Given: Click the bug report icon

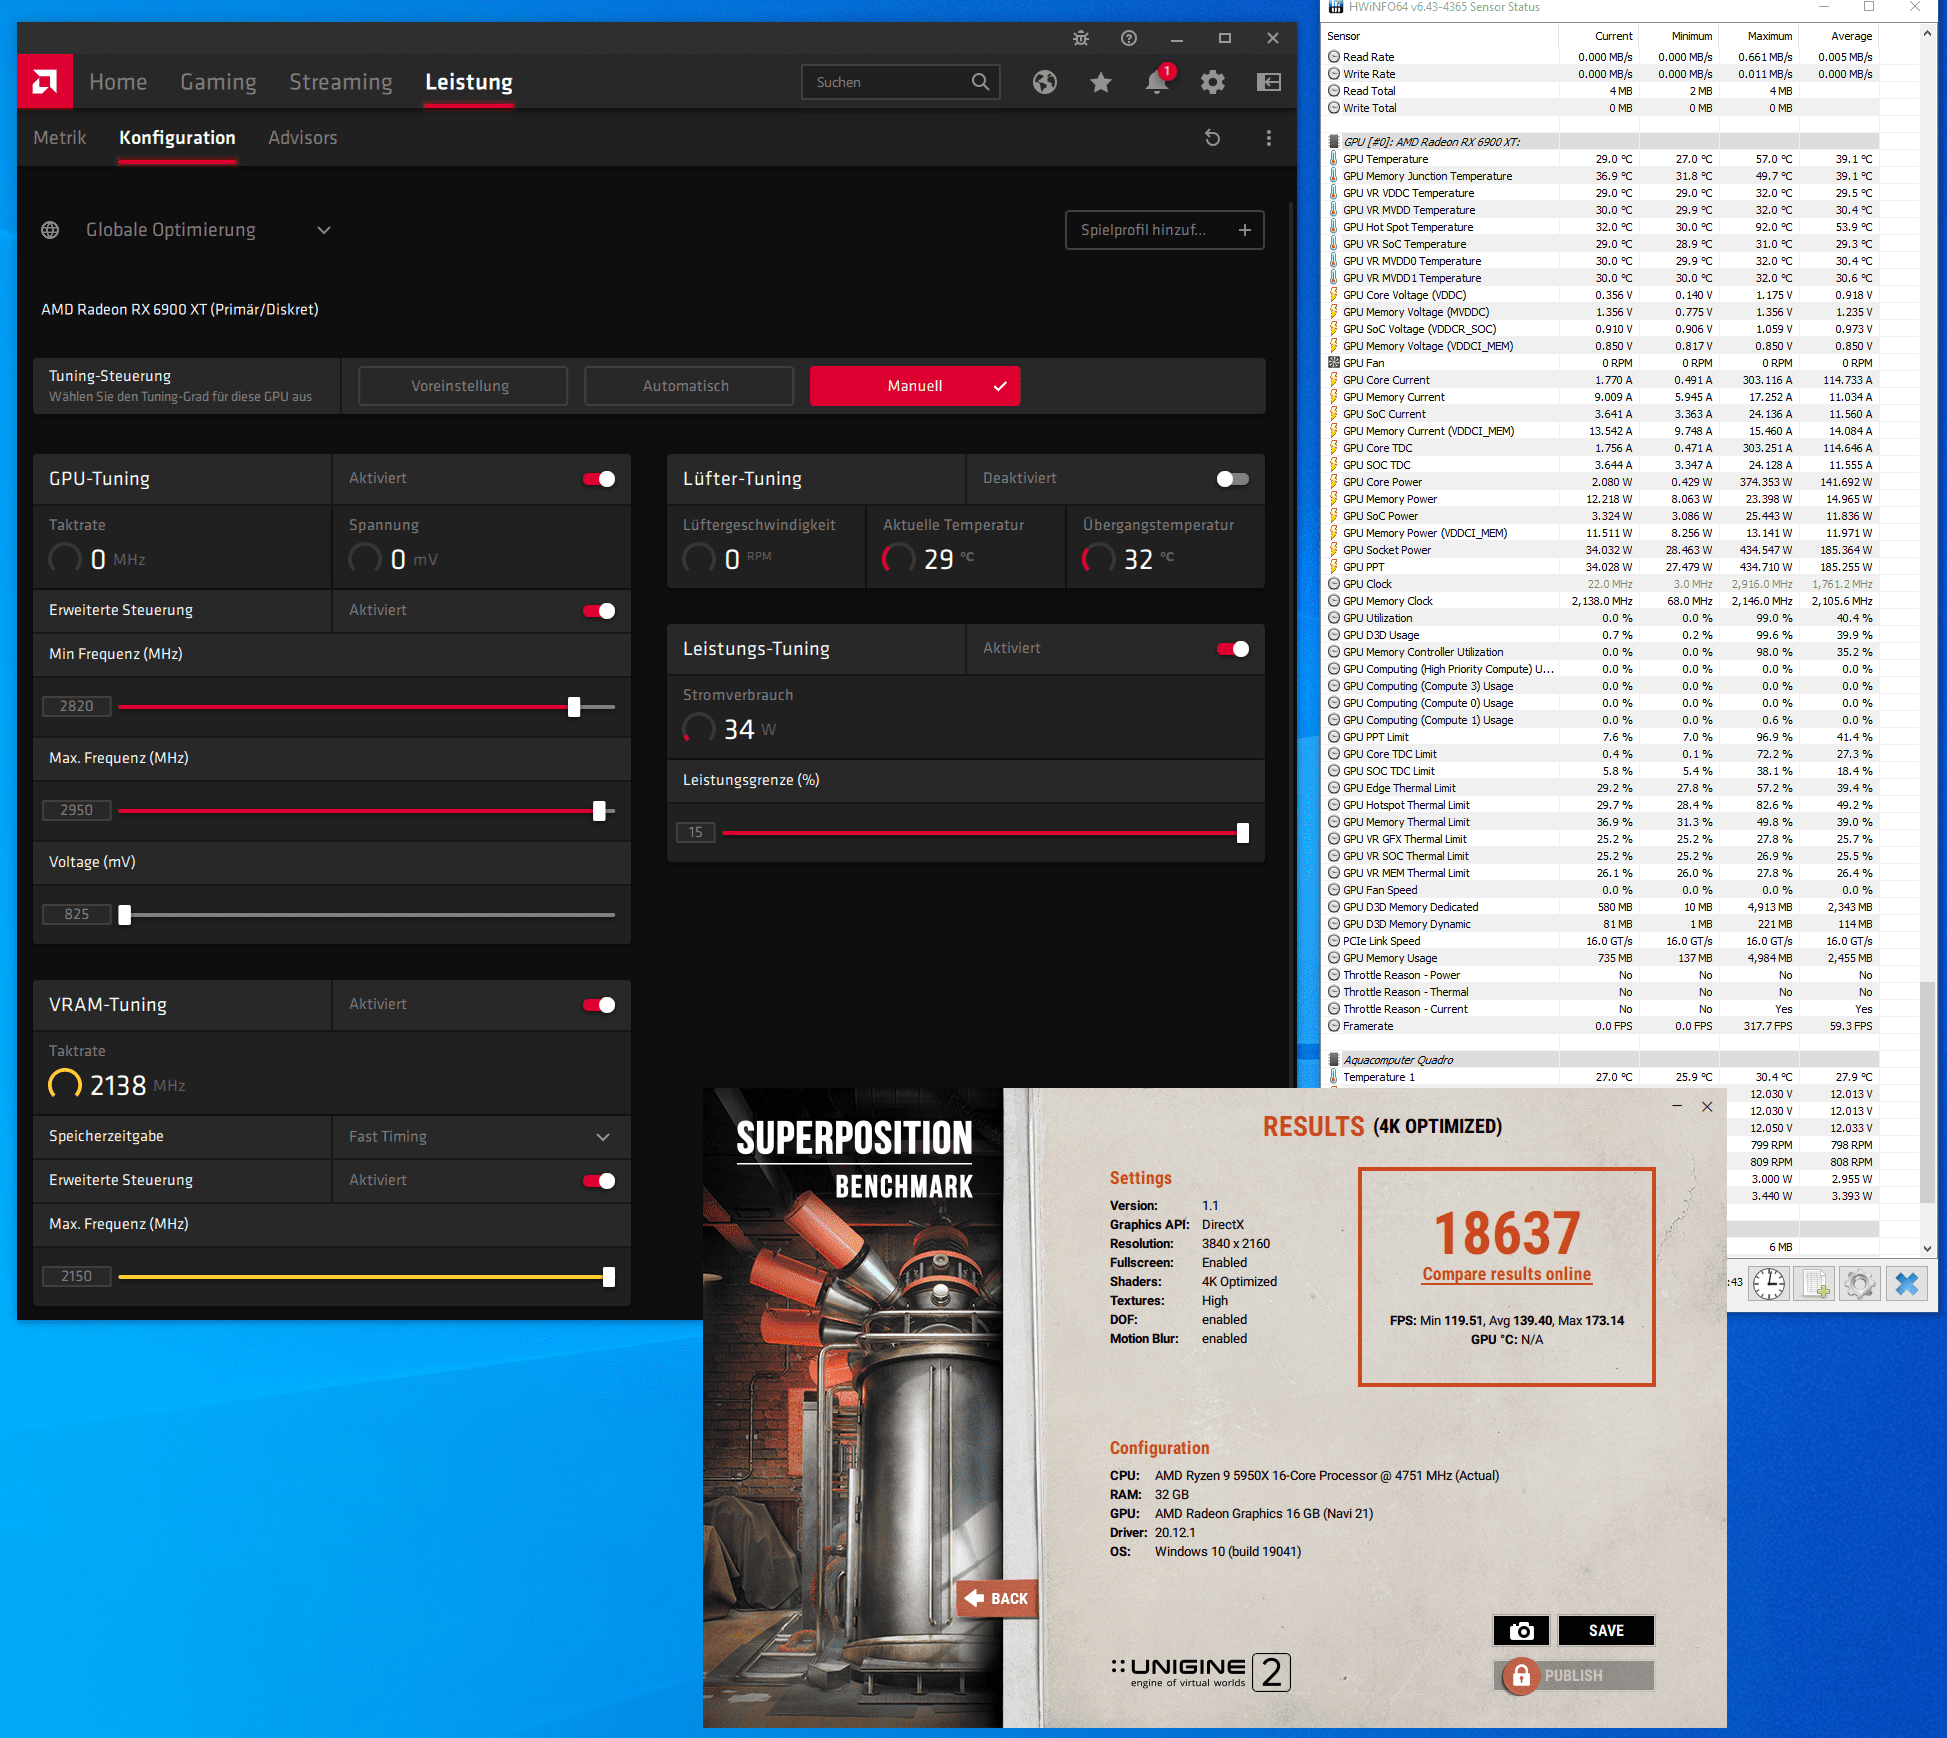Looking at the screenshot, I should click(1081, 38).
